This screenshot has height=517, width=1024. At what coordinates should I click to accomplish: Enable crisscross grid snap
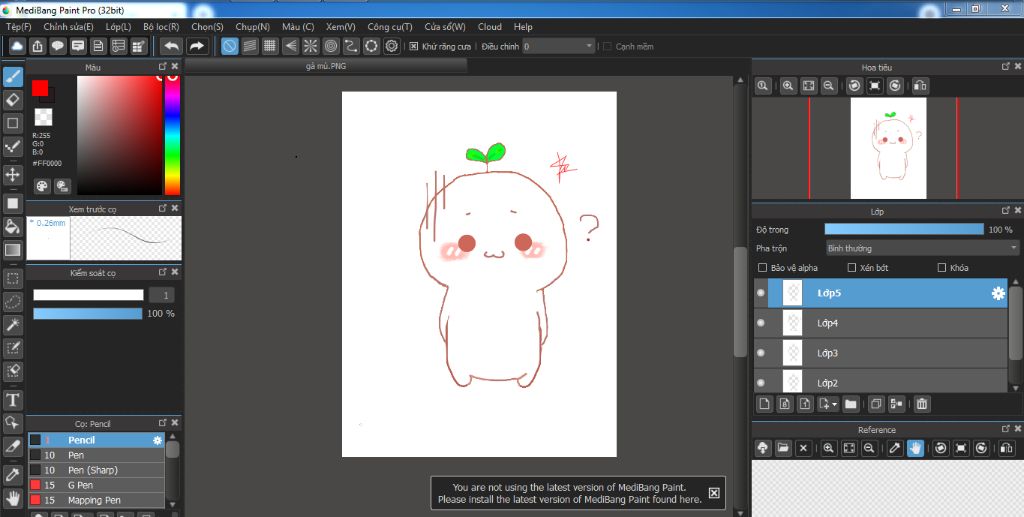click(x=270, y=46)
